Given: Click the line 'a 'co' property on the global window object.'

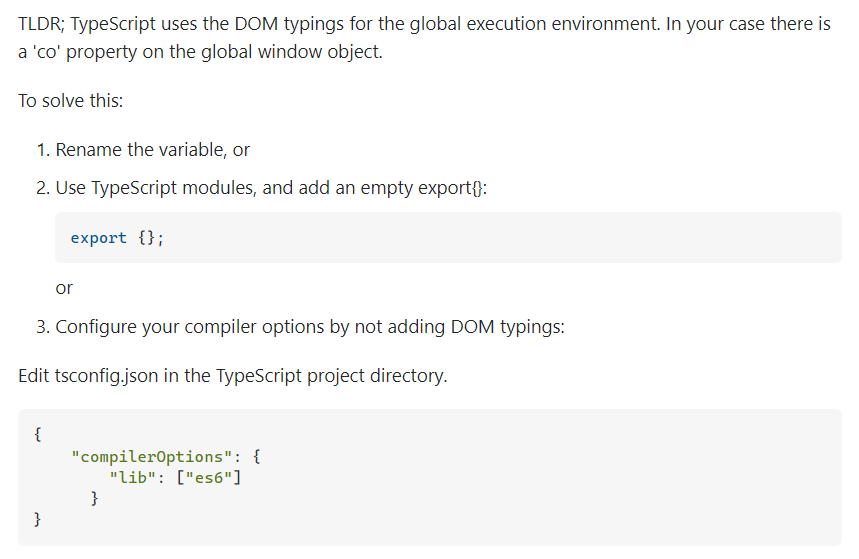Looking at the screenshot, I should tap(200, 52).
